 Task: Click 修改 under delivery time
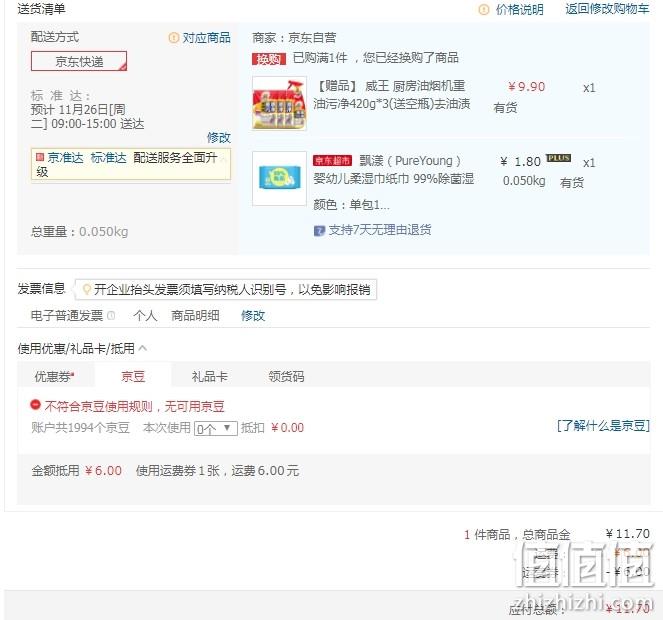click(219, 137)
